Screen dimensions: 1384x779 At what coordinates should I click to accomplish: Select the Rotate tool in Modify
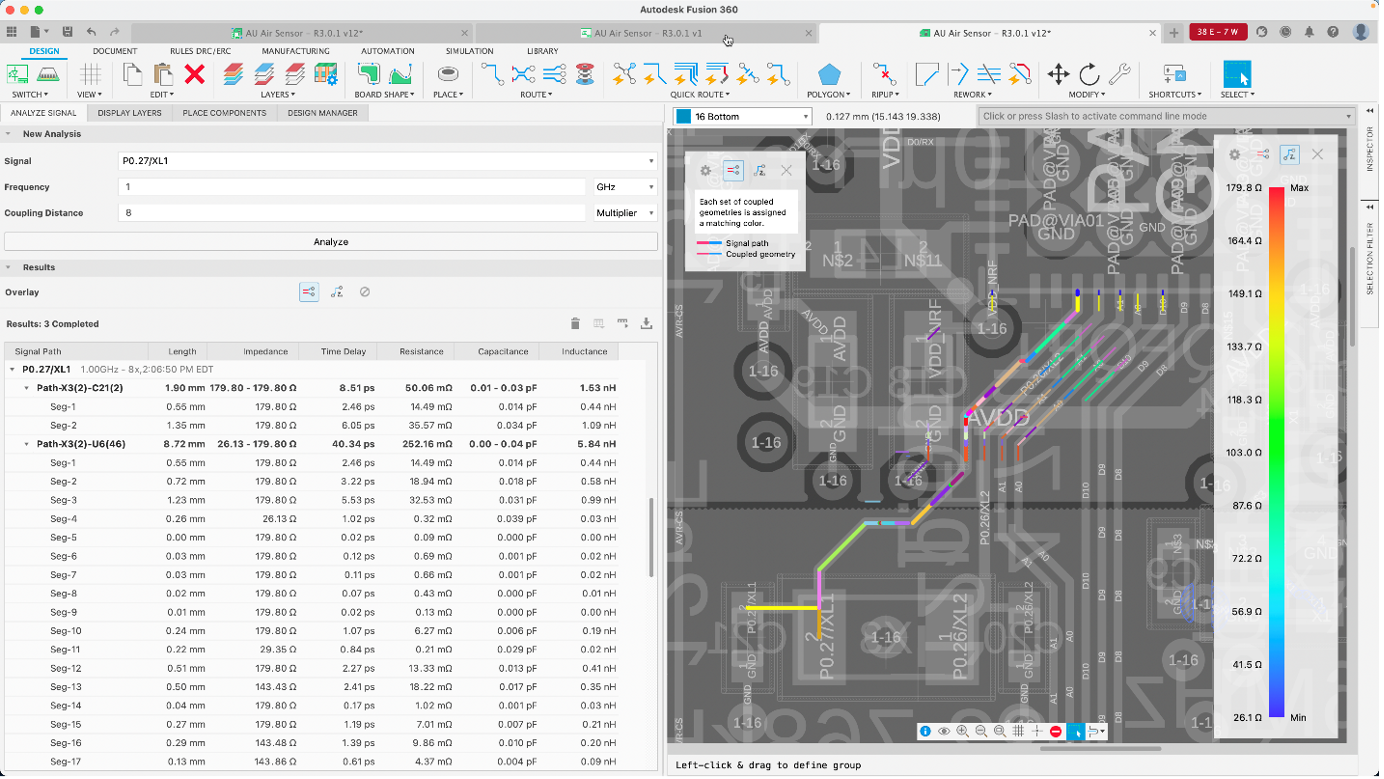coord(1089,74)
